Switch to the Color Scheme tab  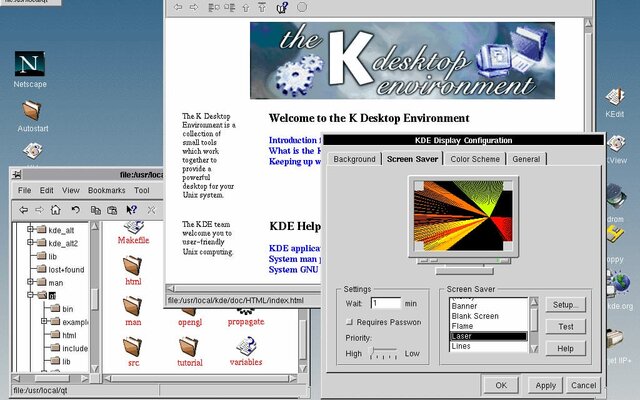click(475, 159)
